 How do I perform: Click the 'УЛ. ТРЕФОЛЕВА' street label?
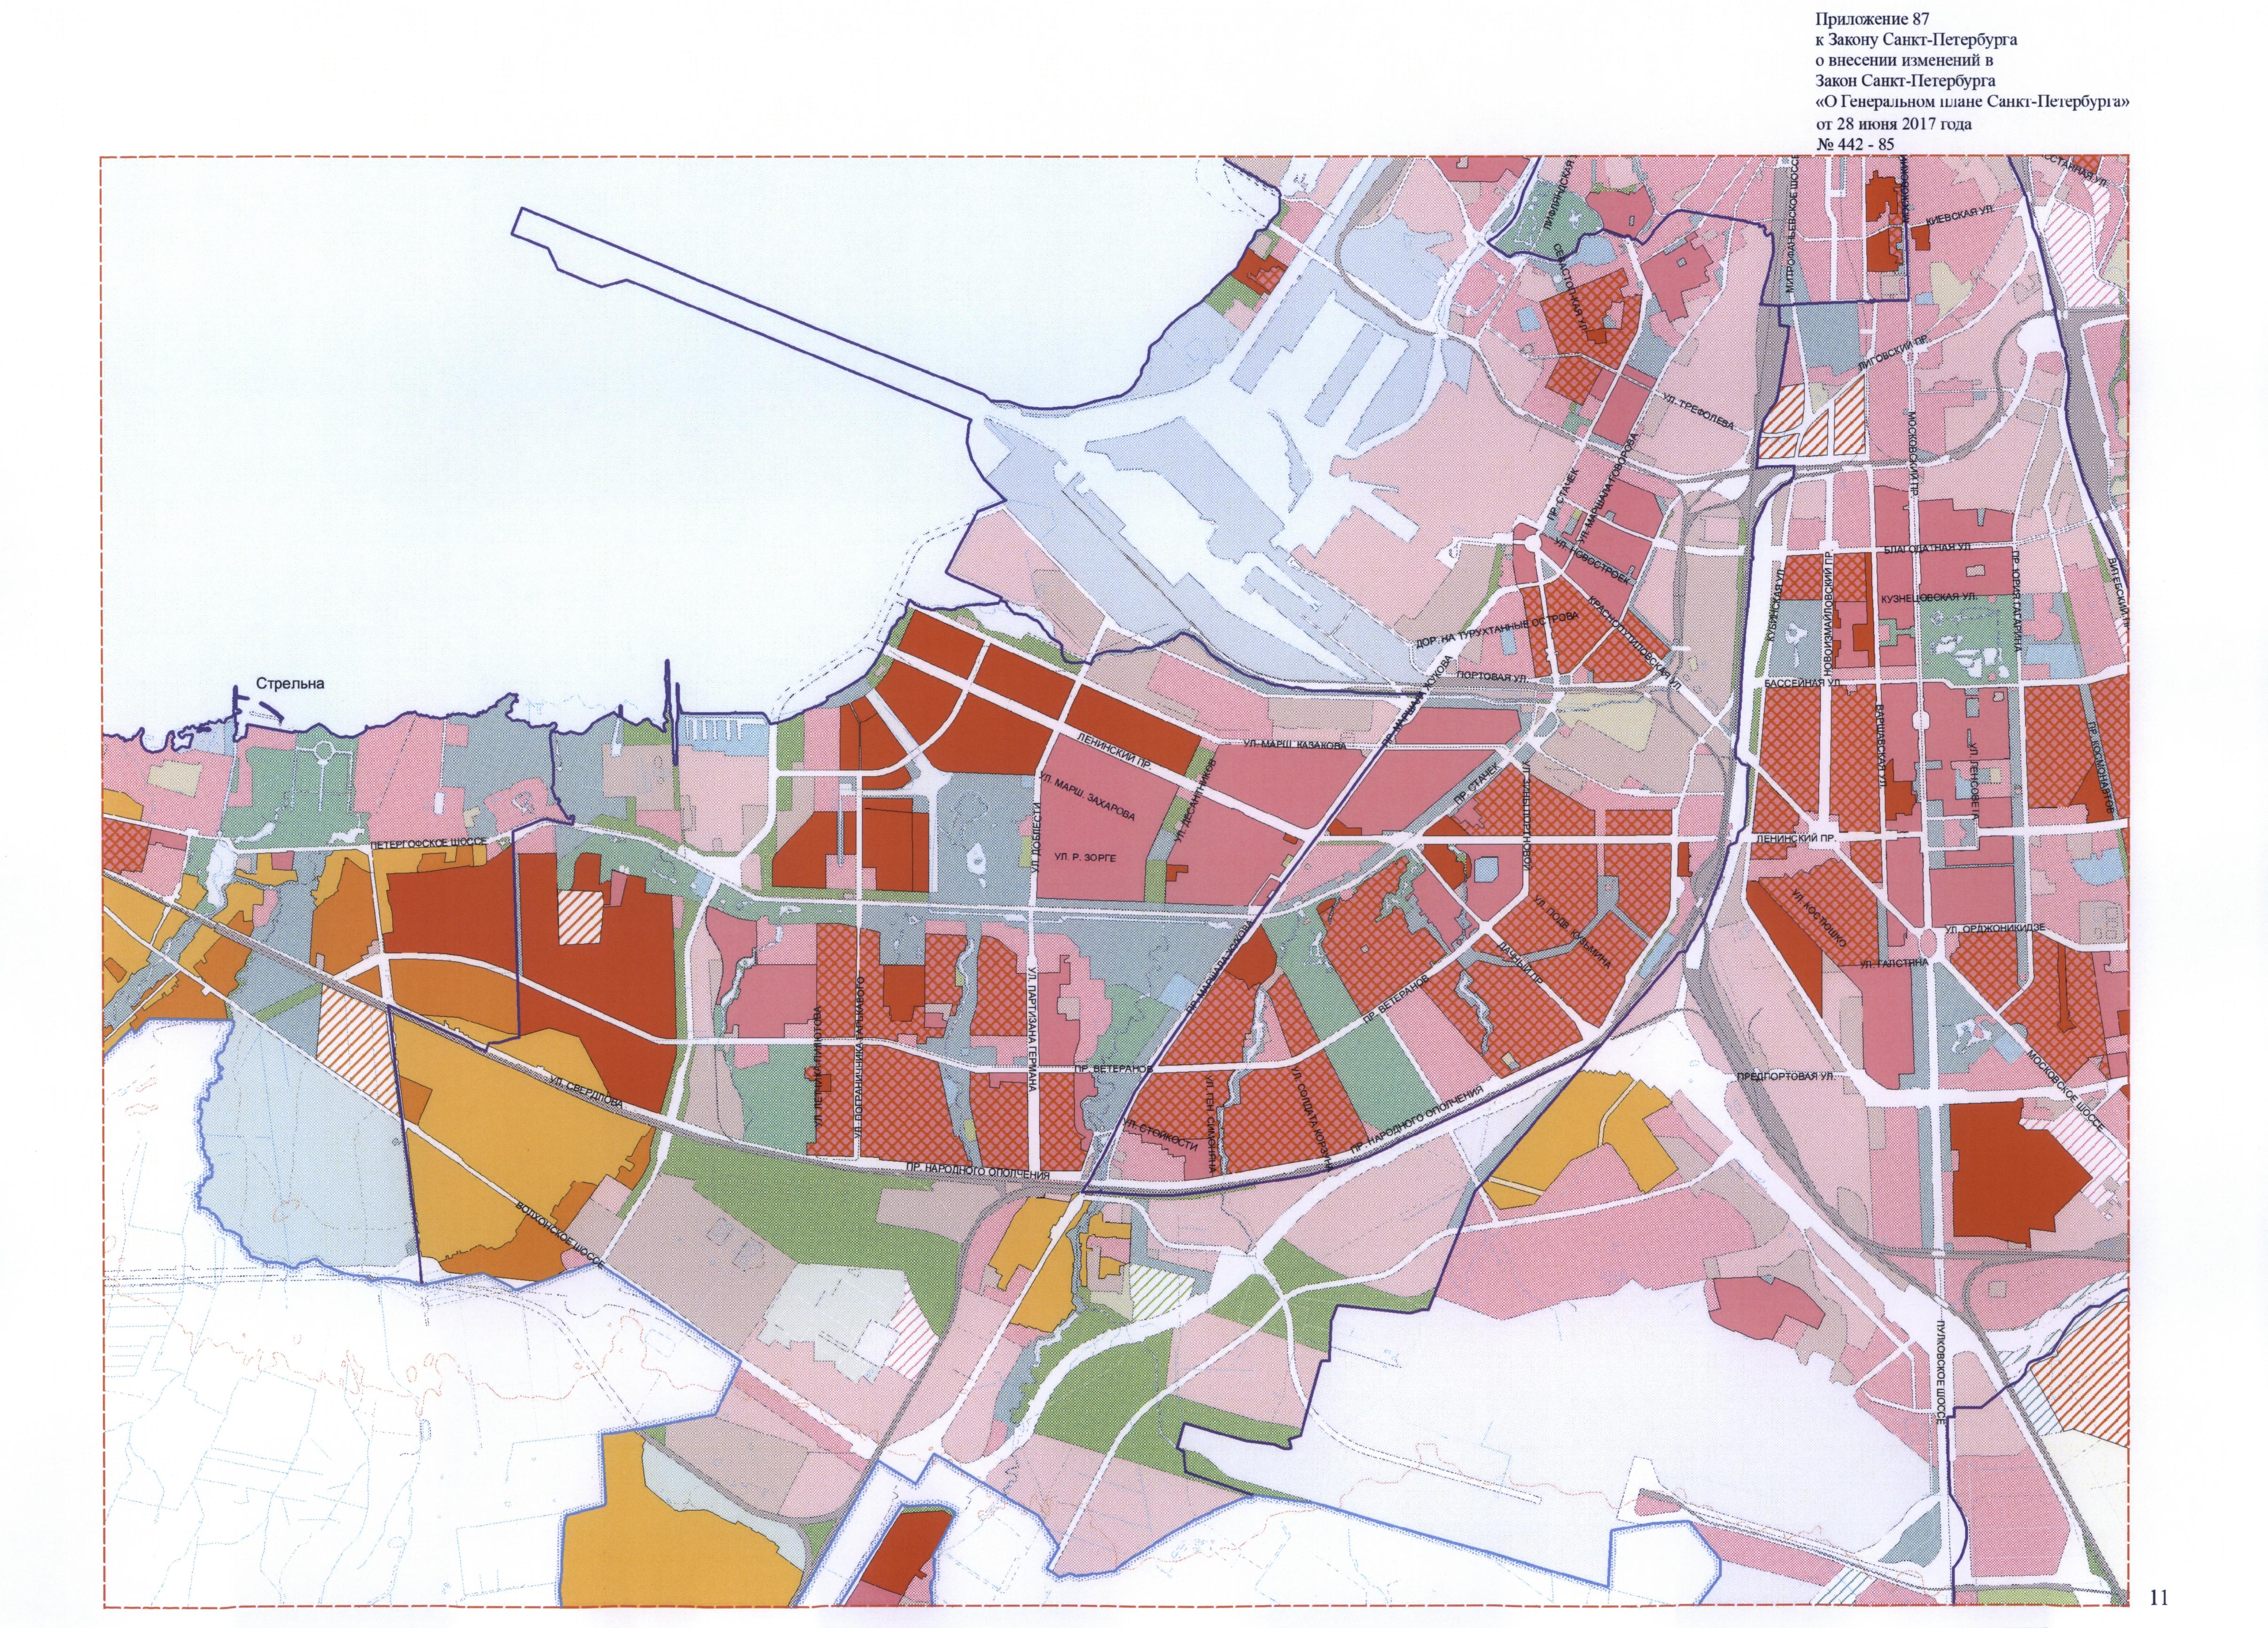click(1697, 411)
